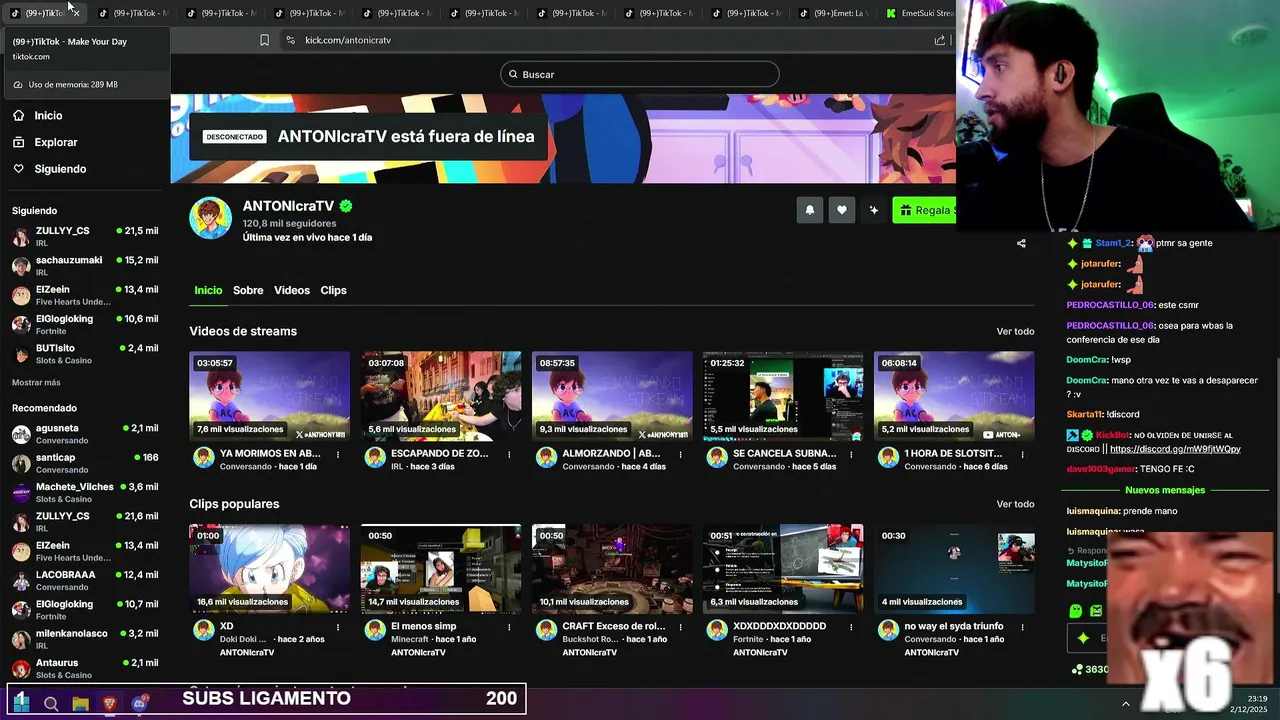Viewport: 1280px width, 720px height.
Task: Click the bookmark icon in address bar
Action: coord(264,40)
